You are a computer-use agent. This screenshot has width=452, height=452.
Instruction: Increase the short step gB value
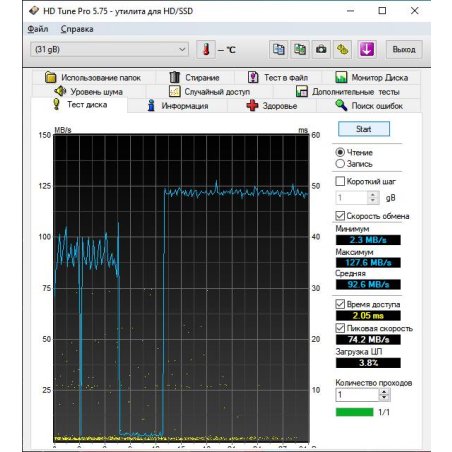(x=373, y=195)
